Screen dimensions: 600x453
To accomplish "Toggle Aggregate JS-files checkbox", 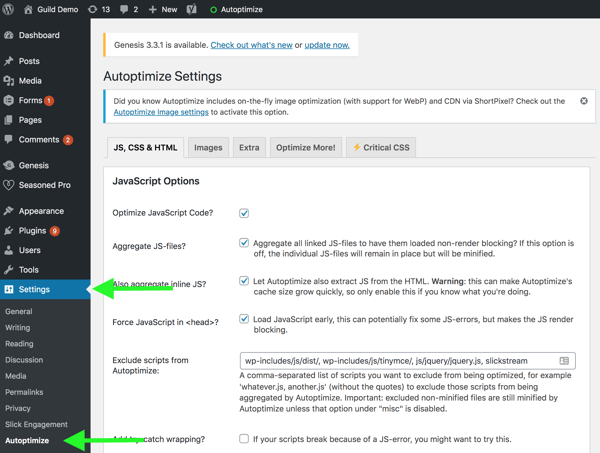I will click(x=244, y=243).
